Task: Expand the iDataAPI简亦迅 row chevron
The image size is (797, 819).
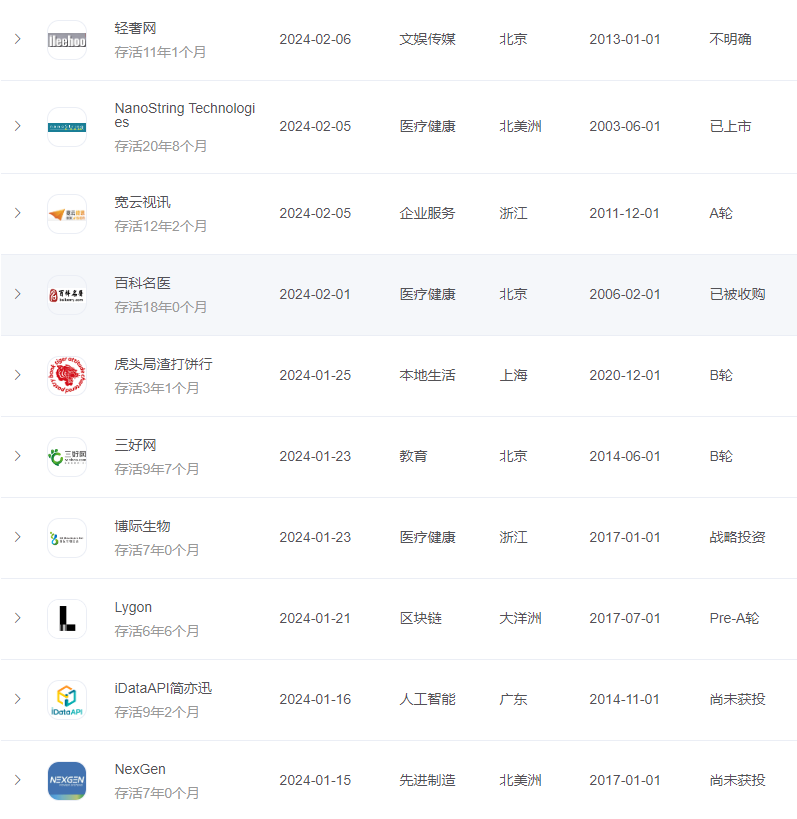Action: tap(18, 699)
